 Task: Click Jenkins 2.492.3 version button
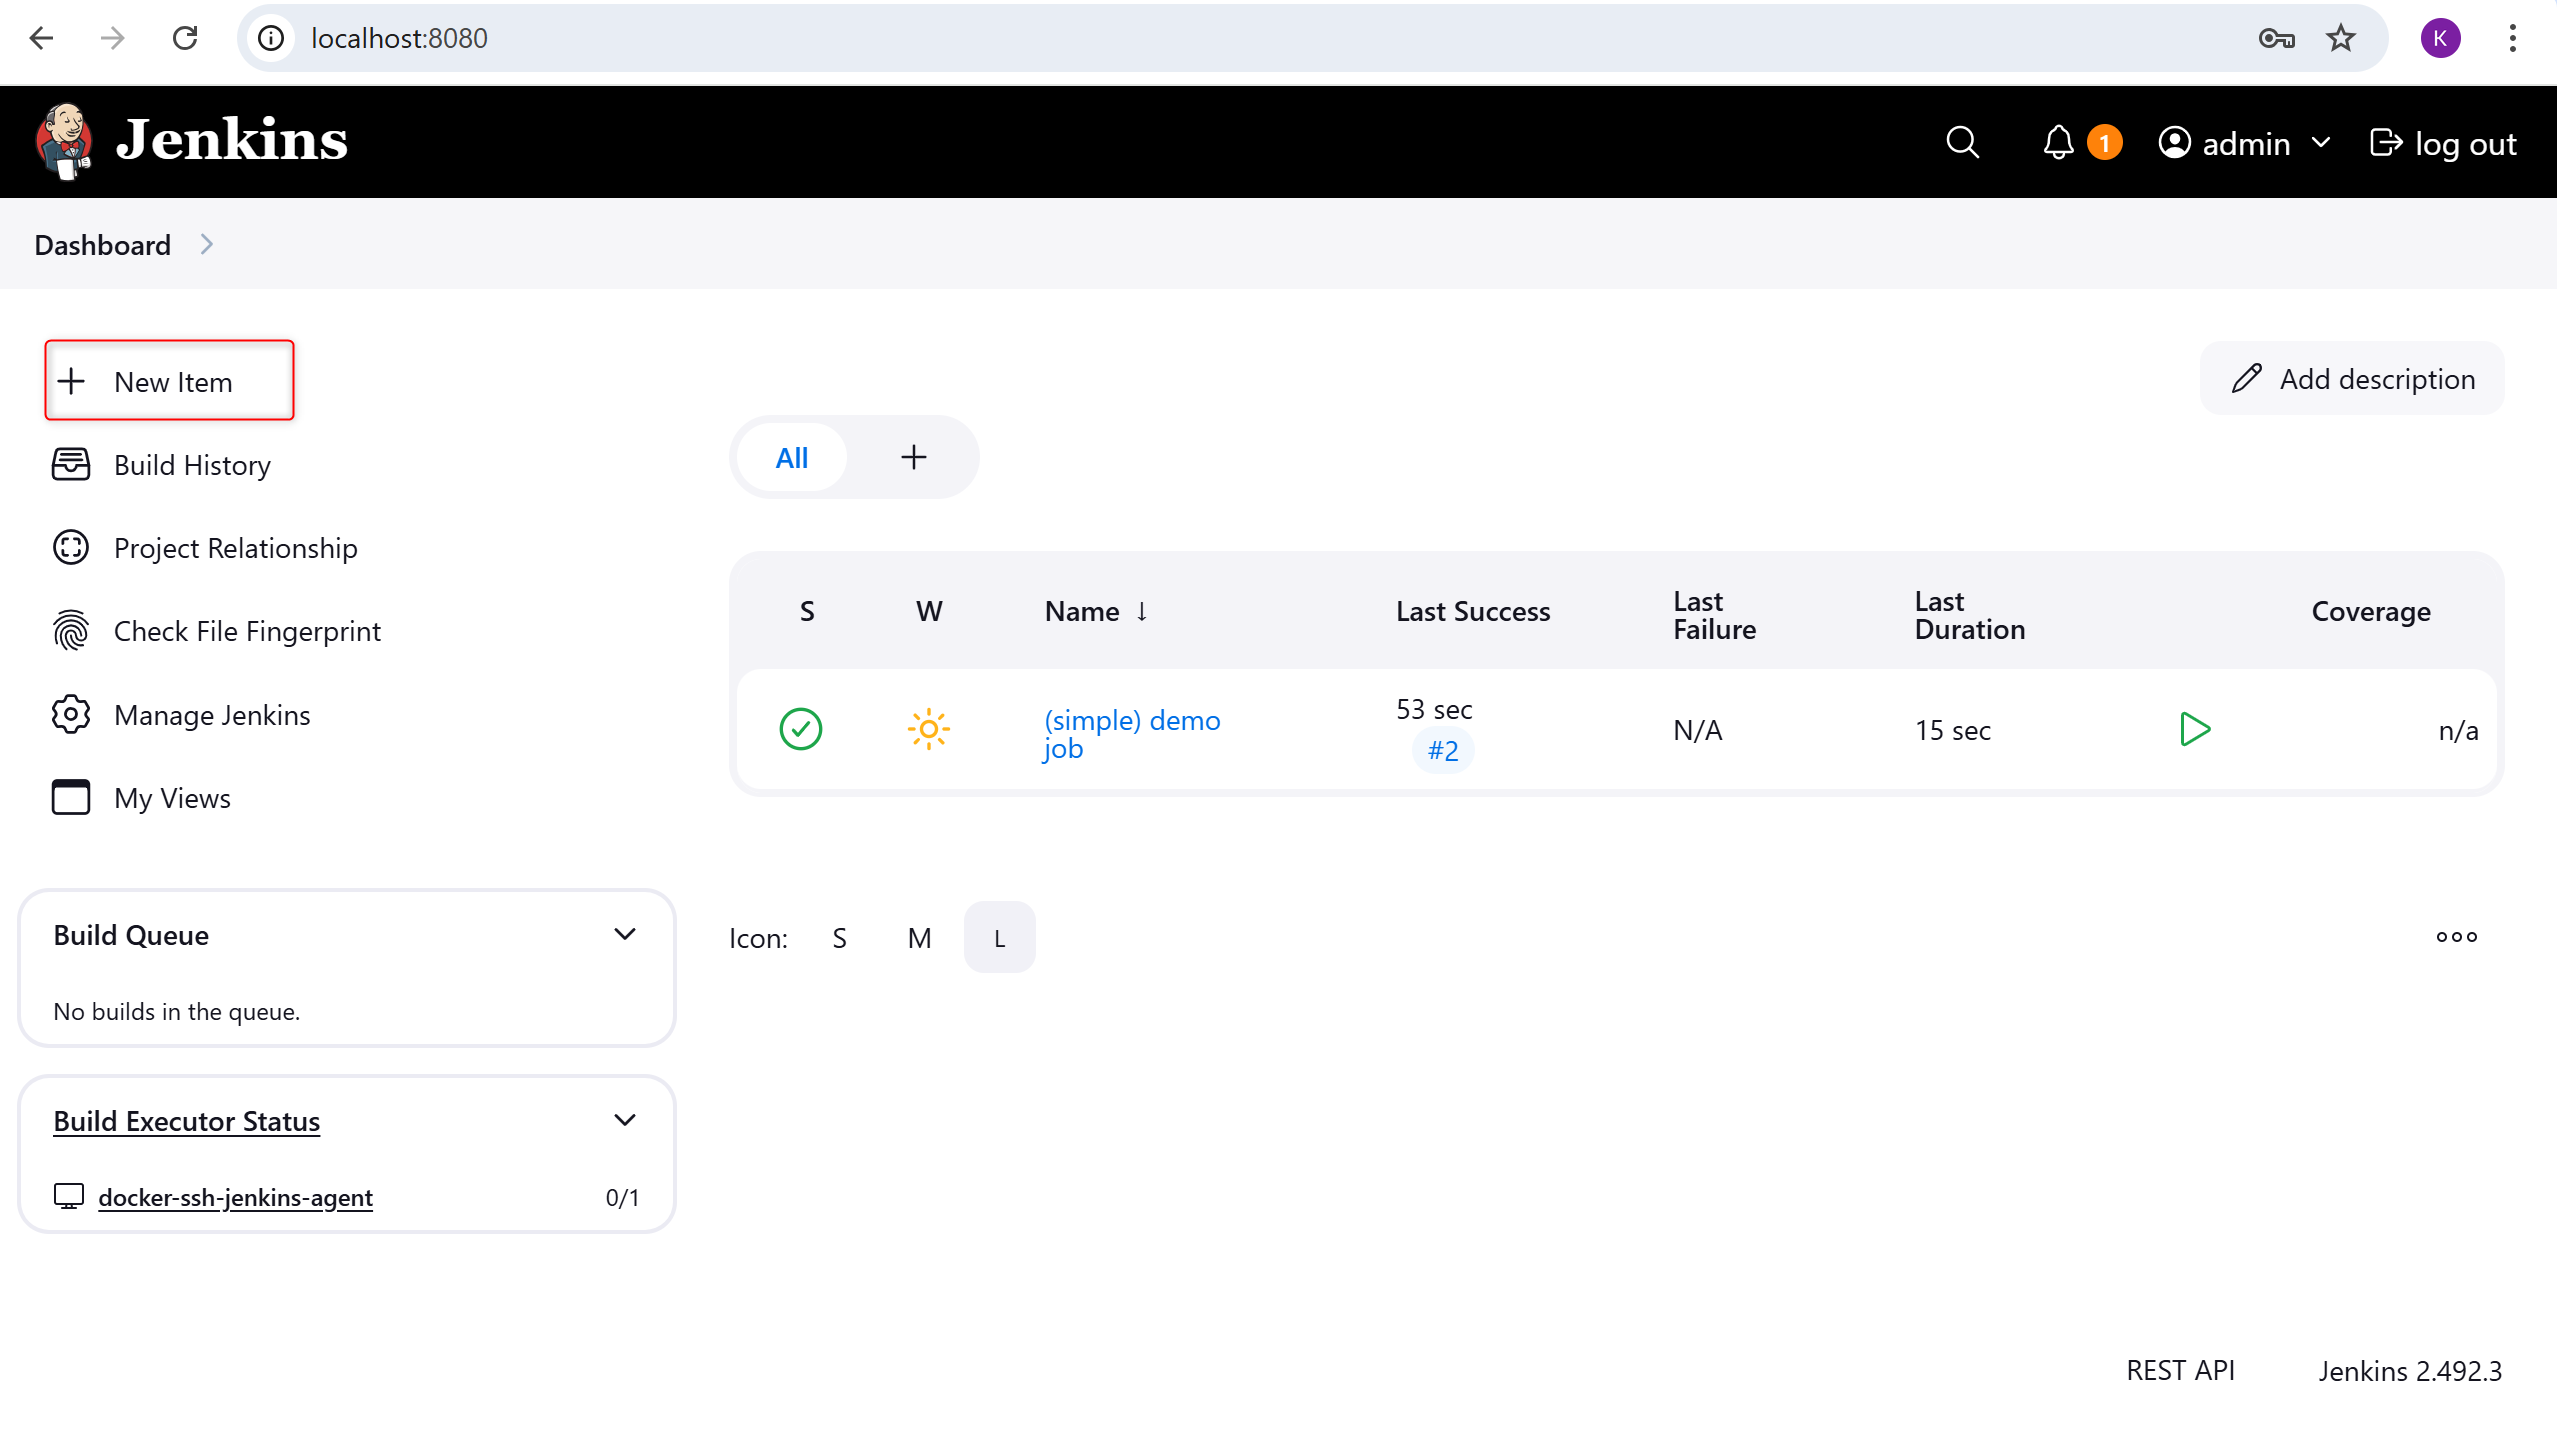[2410, 1371]
